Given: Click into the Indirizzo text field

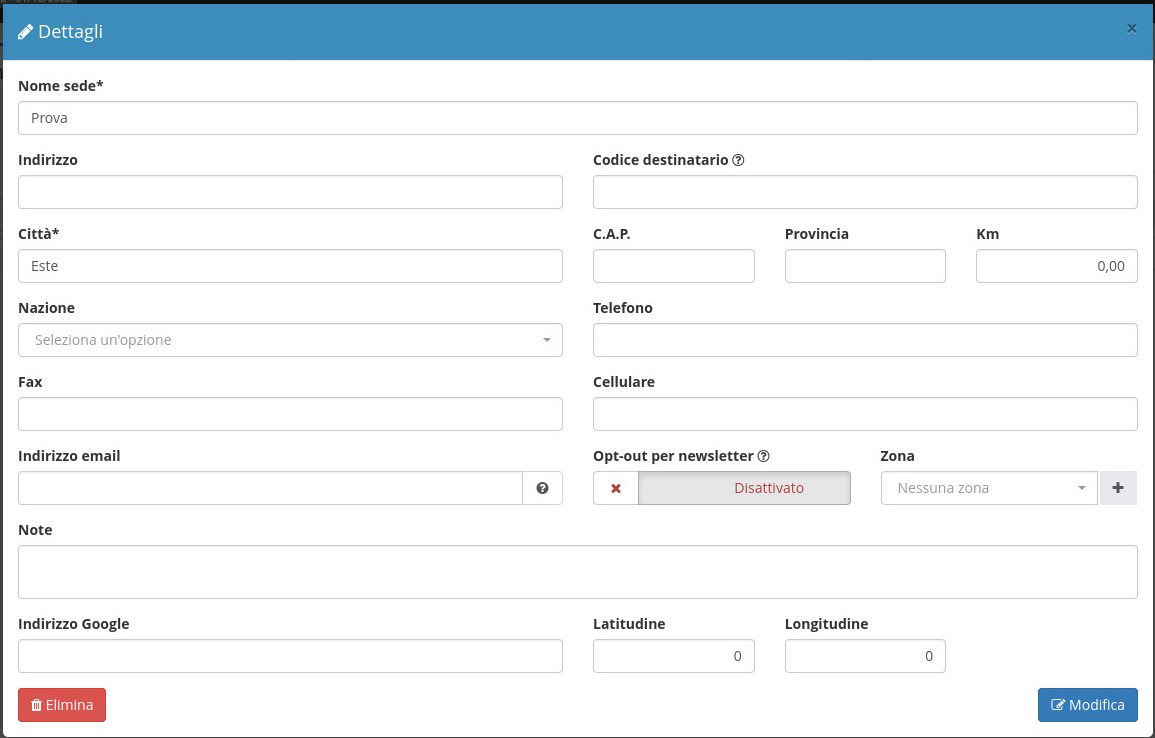Looking at the screenshot, I should pos(290,192).
